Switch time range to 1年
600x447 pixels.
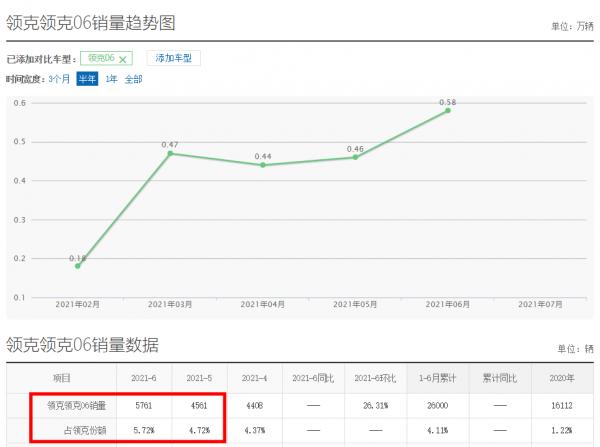pos(111,79)
